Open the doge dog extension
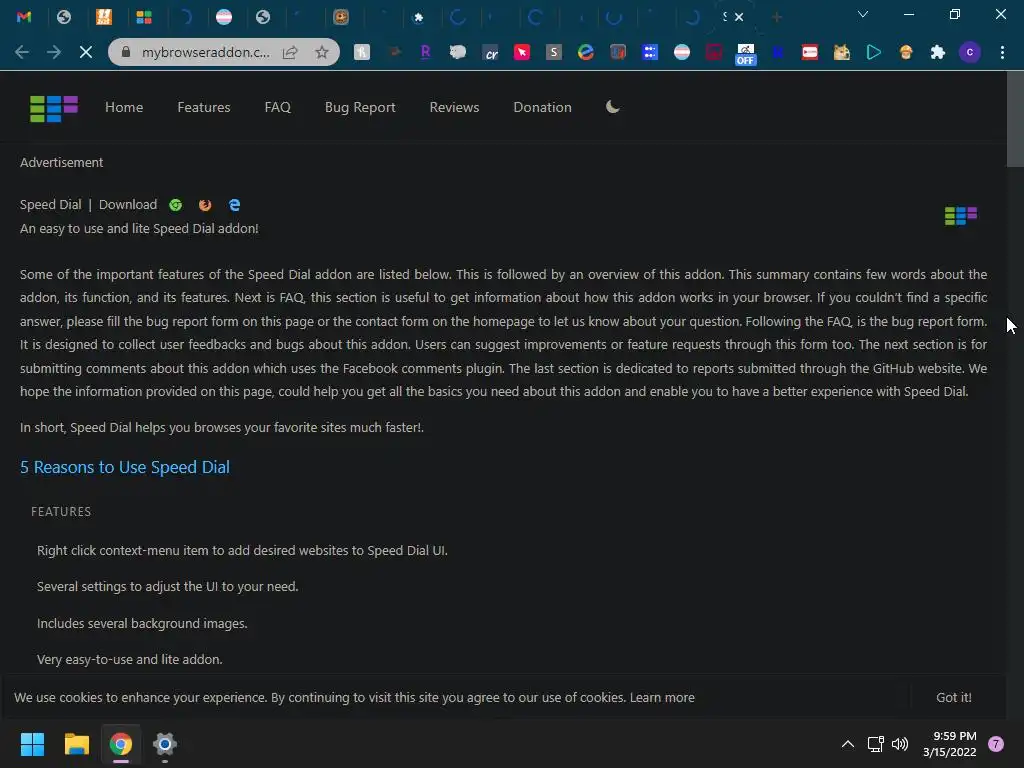The image size is (1024, 768). 842,52
